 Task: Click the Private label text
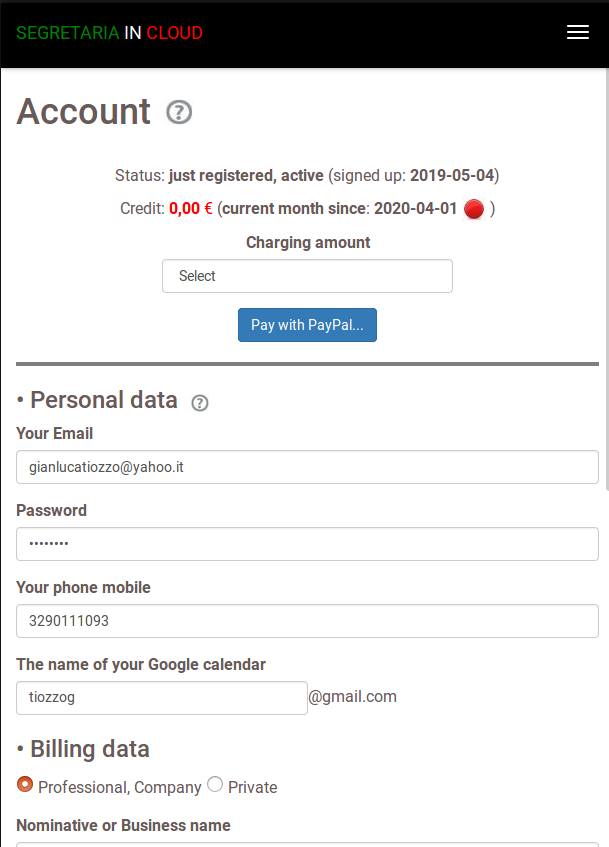tap(252, 788)
